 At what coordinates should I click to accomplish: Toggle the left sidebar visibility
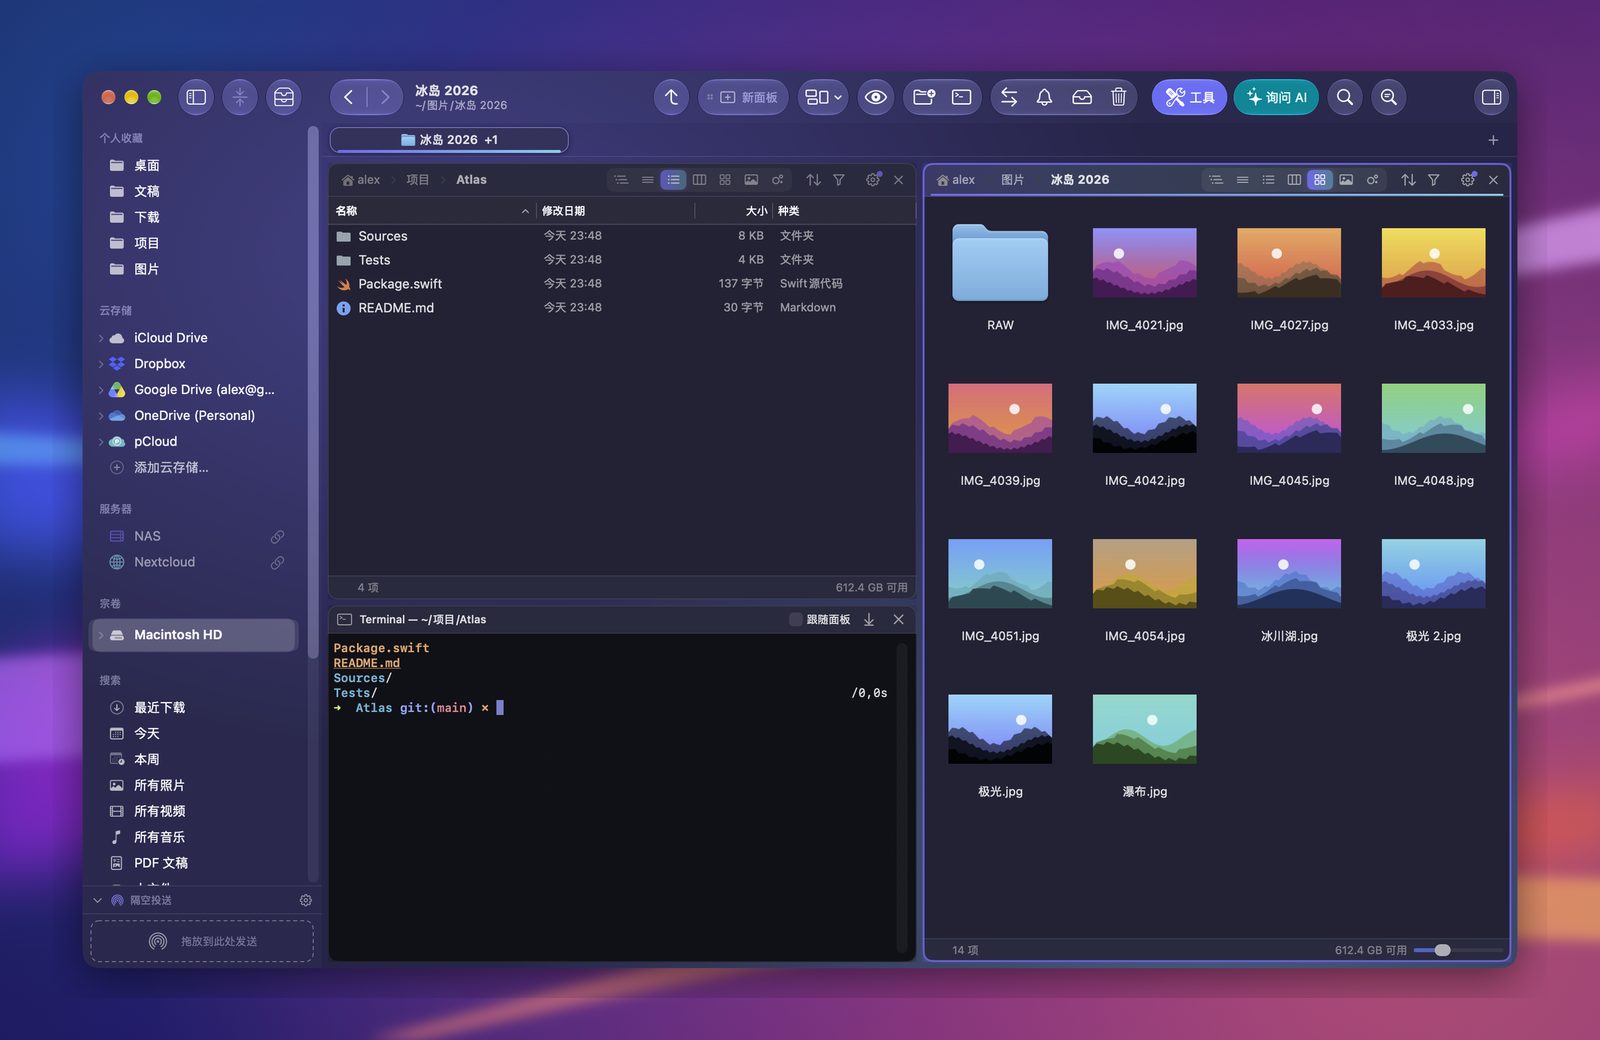click(196, 97)
